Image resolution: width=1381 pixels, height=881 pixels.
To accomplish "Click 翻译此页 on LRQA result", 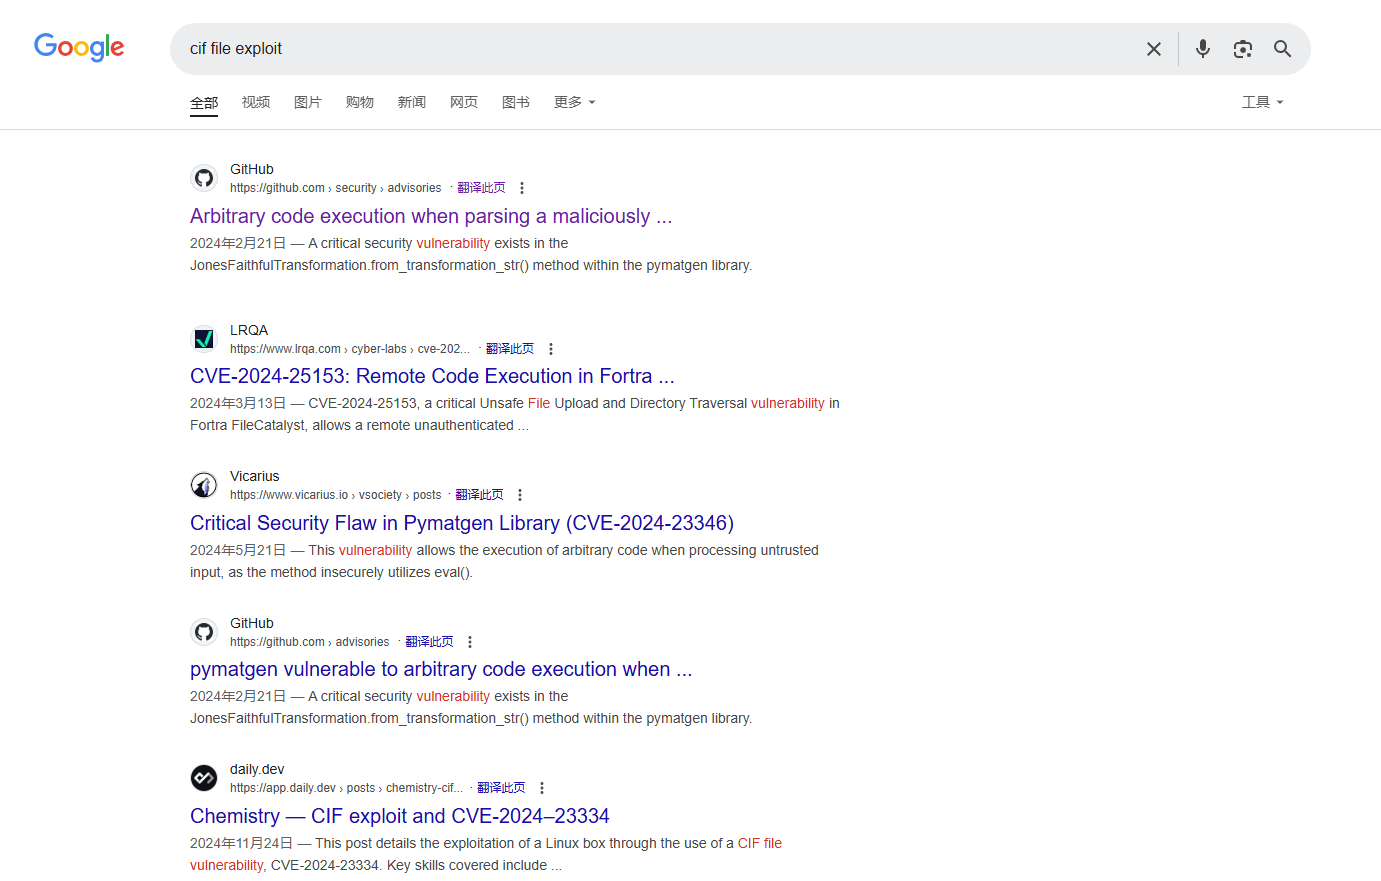I will click(510, 349).
